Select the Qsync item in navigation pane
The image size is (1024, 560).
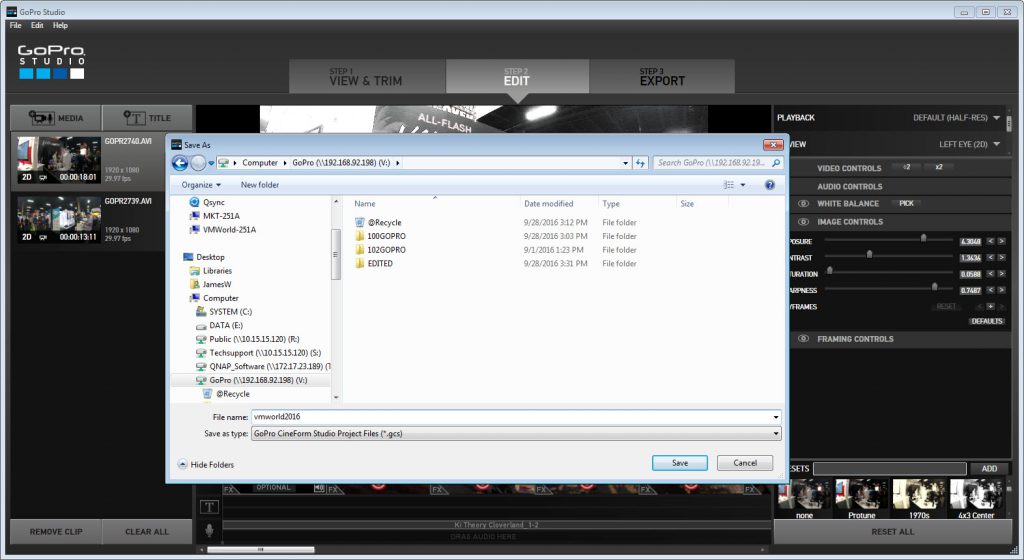pos(214,201)
